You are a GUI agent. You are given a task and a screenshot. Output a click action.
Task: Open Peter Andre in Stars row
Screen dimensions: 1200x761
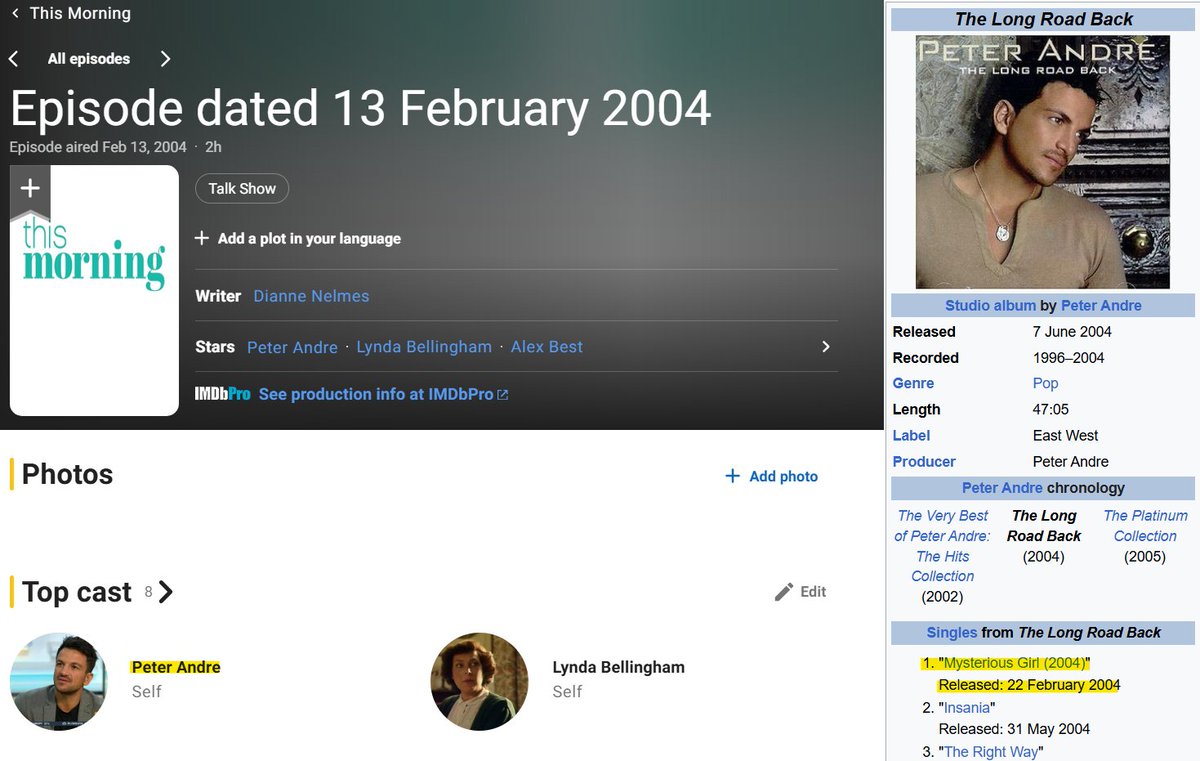[292, 347]
